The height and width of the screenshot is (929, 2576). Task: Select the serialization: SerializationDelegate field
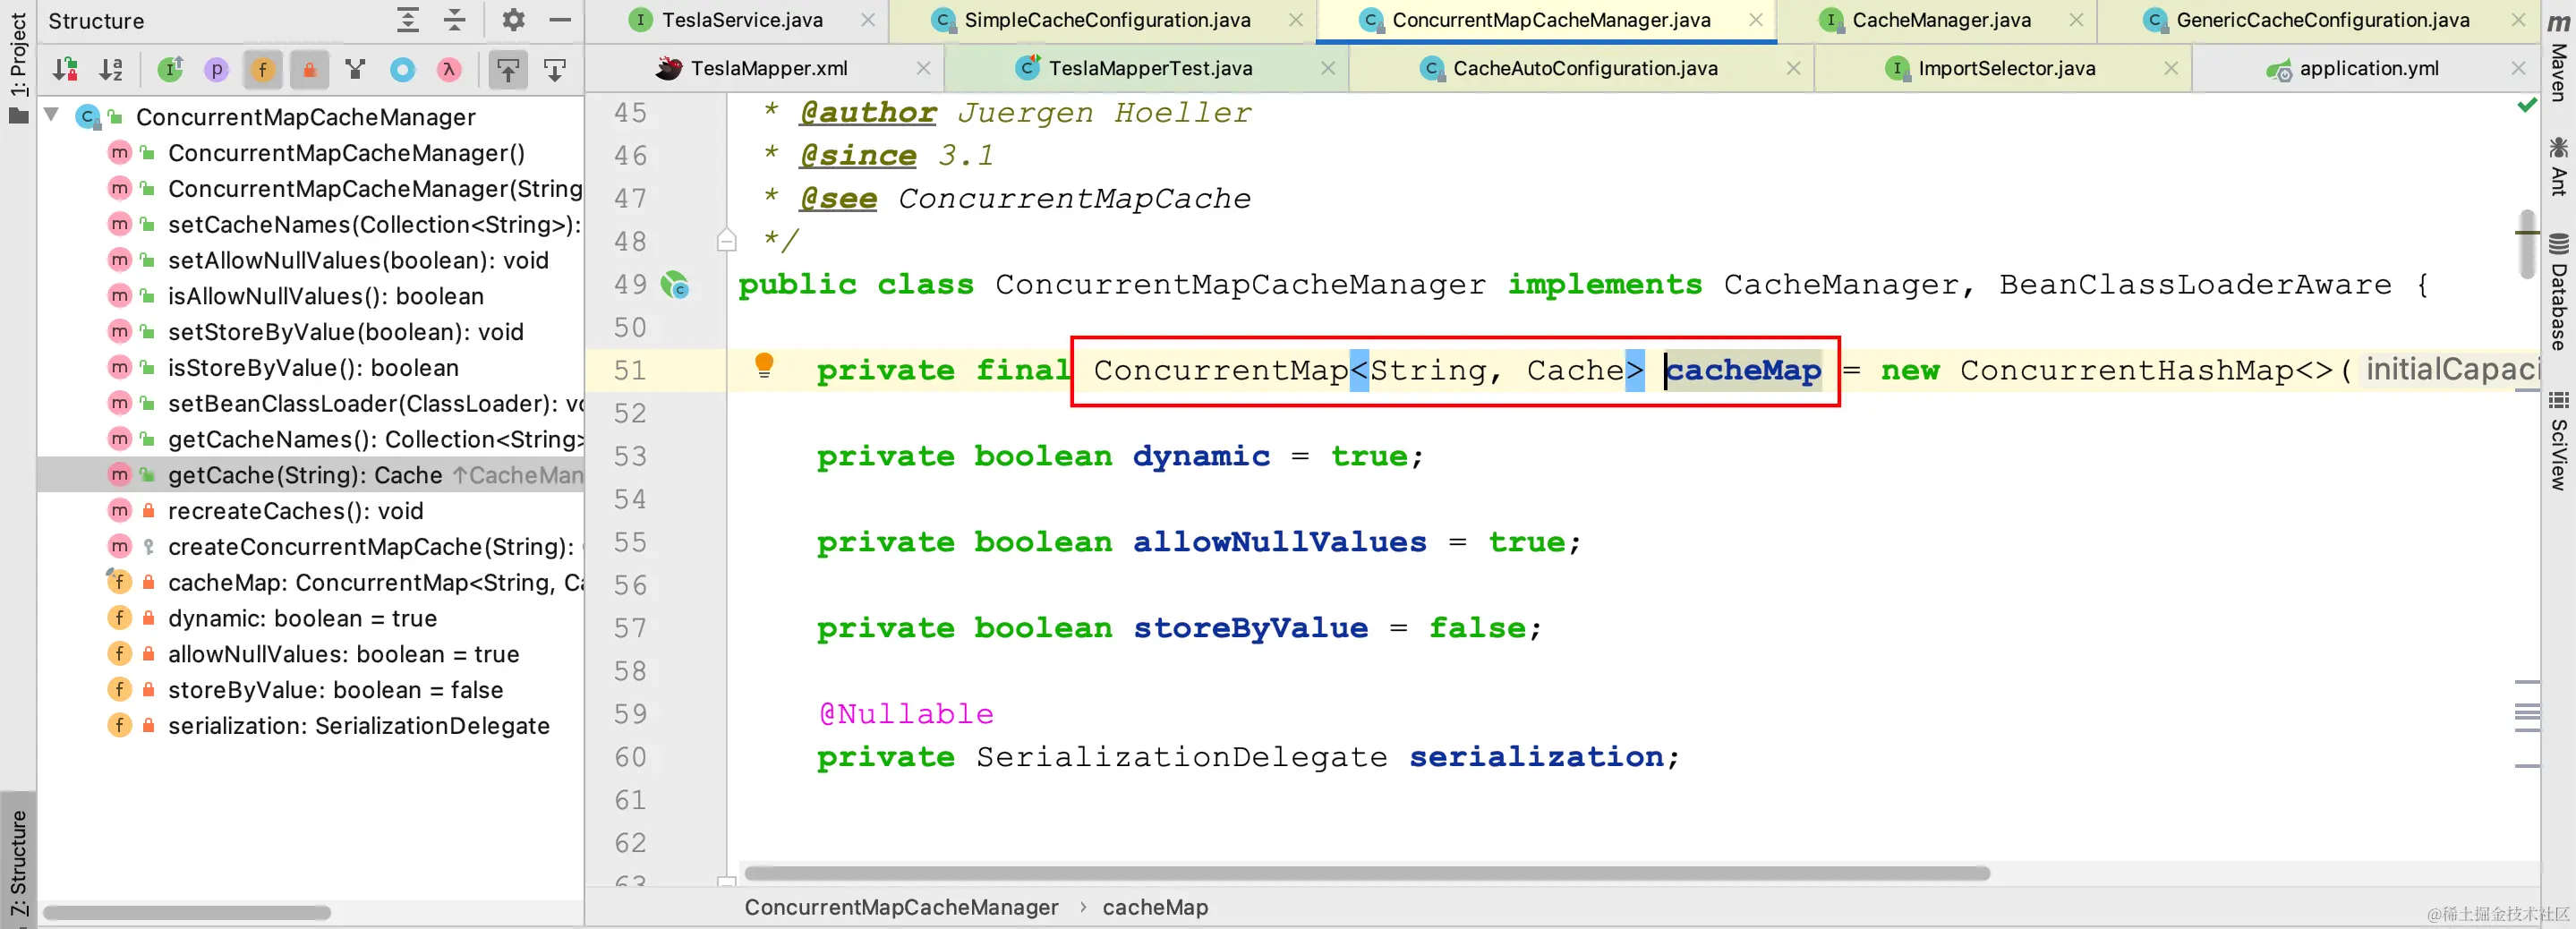click(358, 725)
